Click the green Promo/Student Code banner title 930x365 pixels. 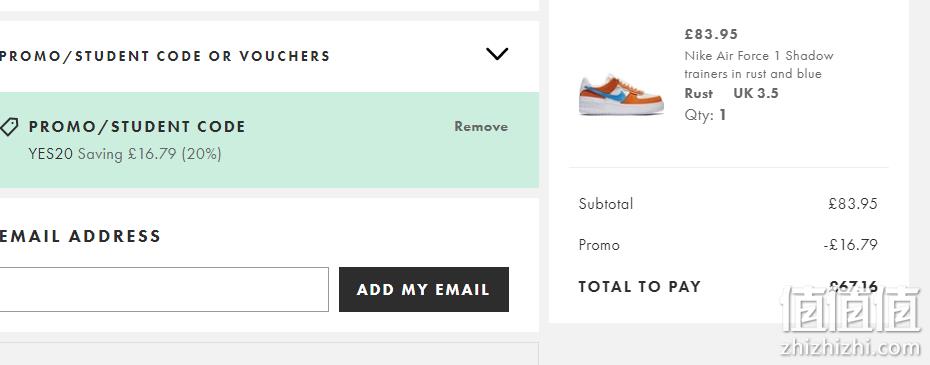(x=137, y=126)
